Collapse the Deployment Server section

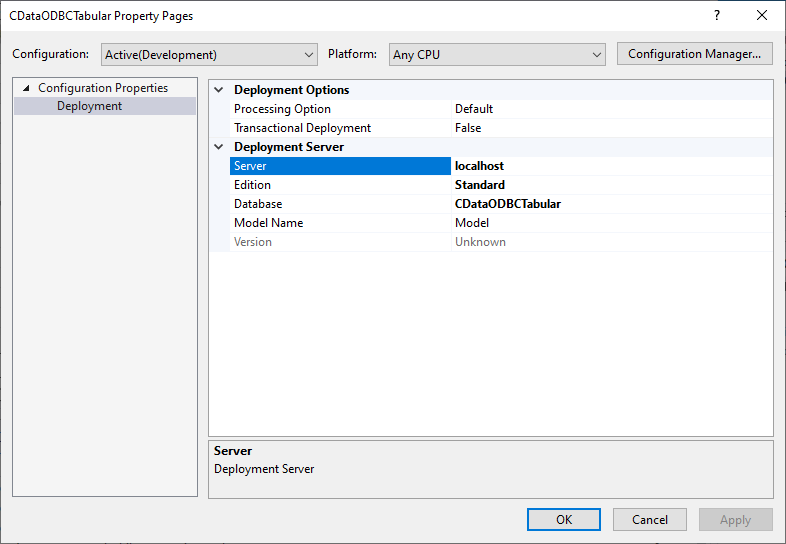pyautogui.click(x=219, y=147)
